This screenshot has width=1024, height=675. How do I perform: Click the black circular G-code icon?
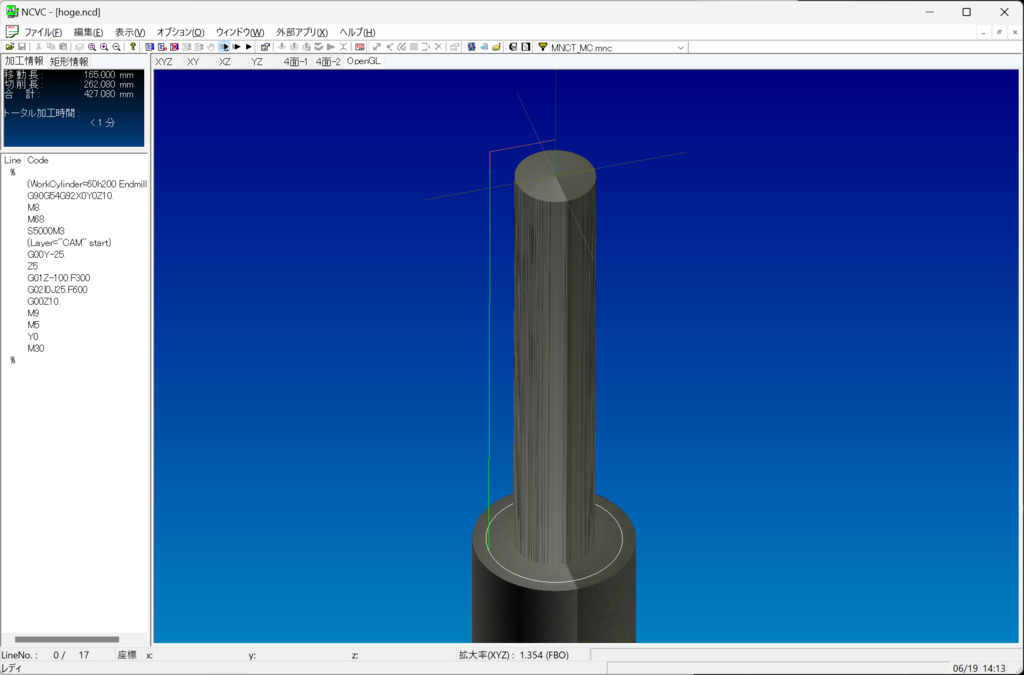click(x=513, y=47)
